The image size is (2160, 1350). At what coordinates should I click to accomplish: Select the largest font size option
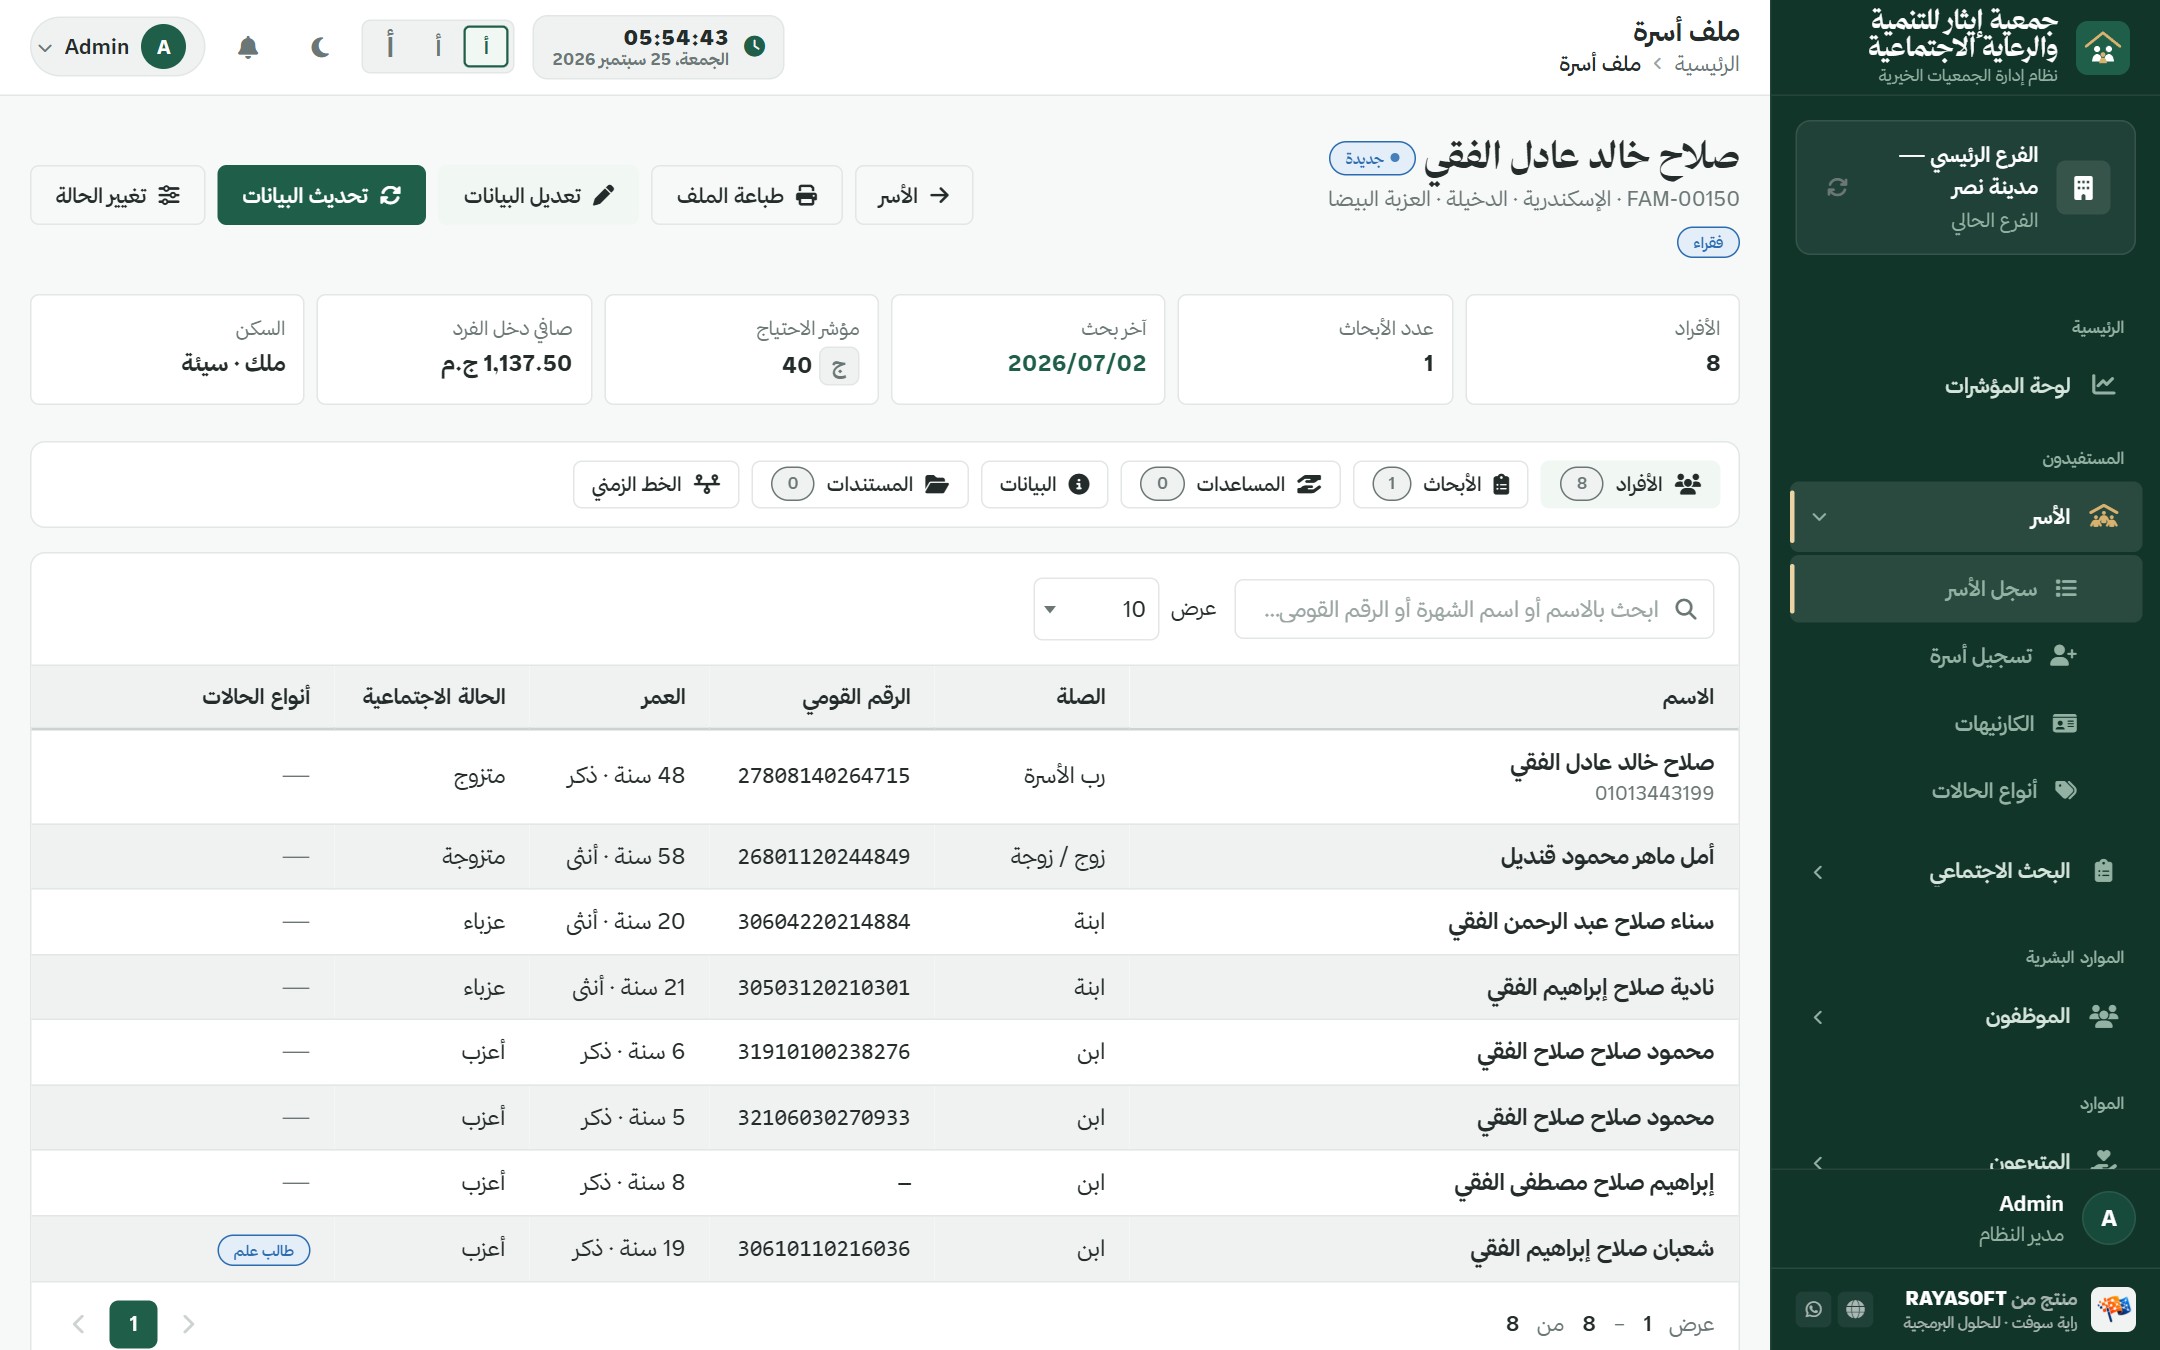point(390,46)
